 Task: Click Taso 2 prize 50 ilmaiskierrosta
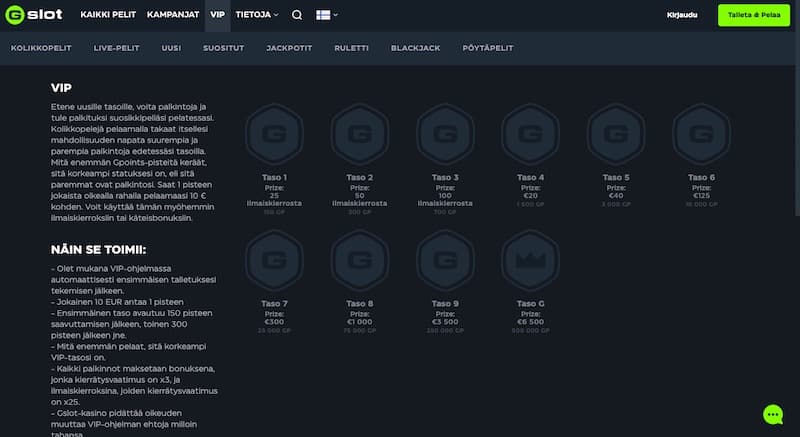[x=360, y=199]
